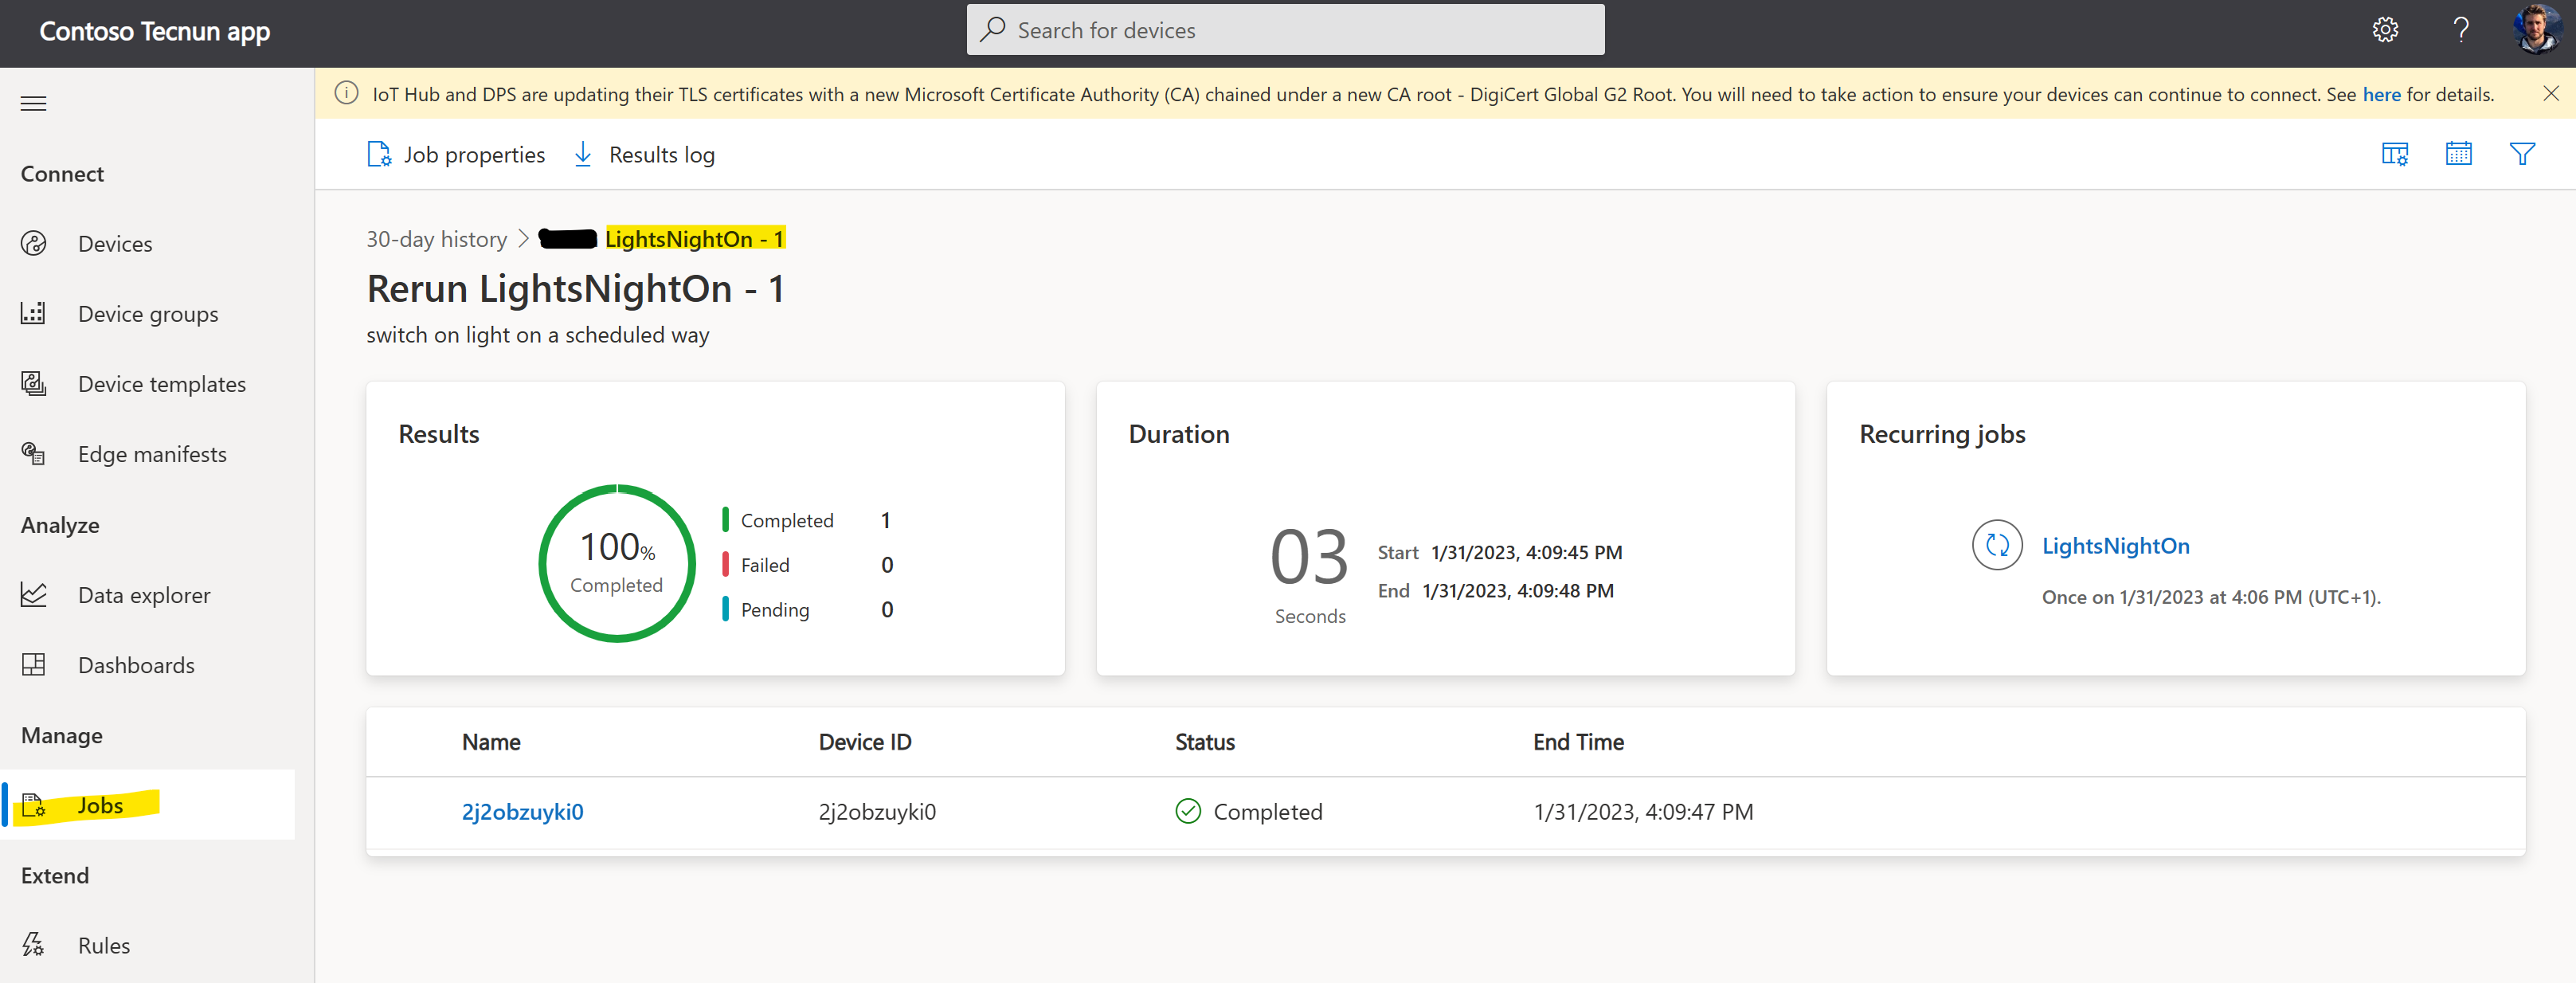Click the filter funnel icon
The width and height of the screenshot is (2576, 983).
[x=2521, y=154]
